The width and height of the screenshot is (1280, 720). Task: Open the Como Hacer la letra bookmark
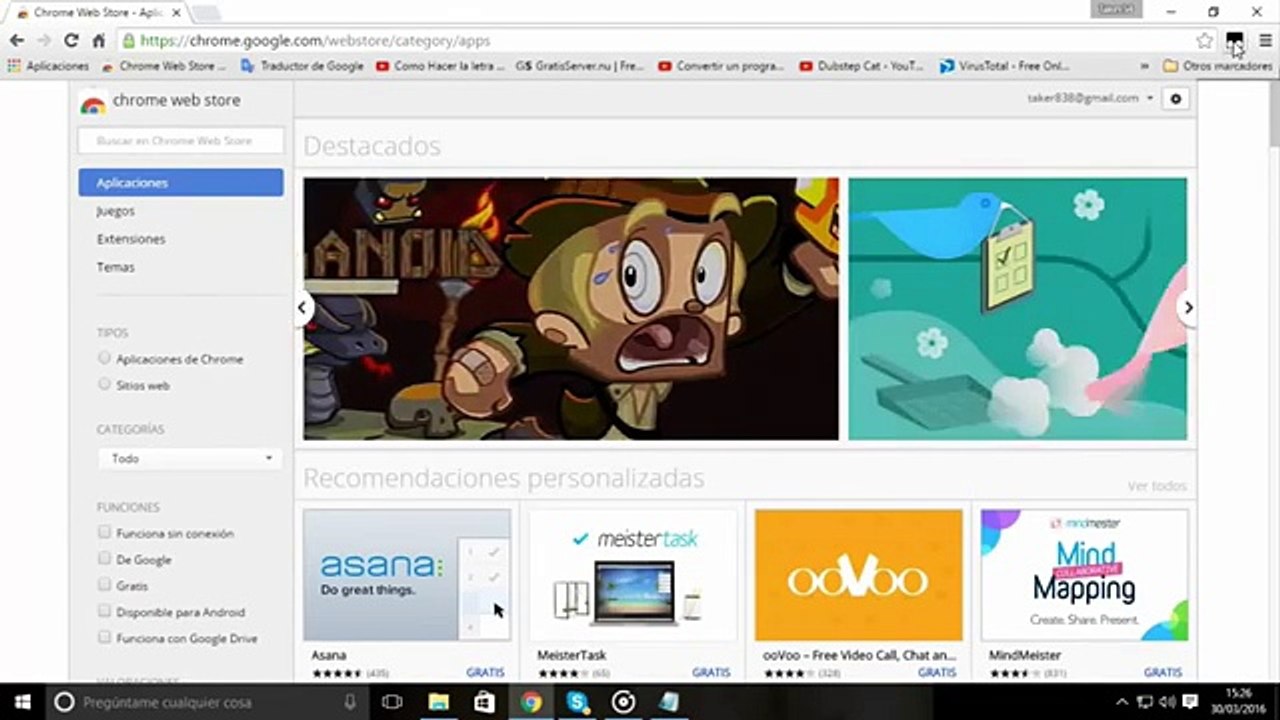pyautogui.click(x=440, y=66)
